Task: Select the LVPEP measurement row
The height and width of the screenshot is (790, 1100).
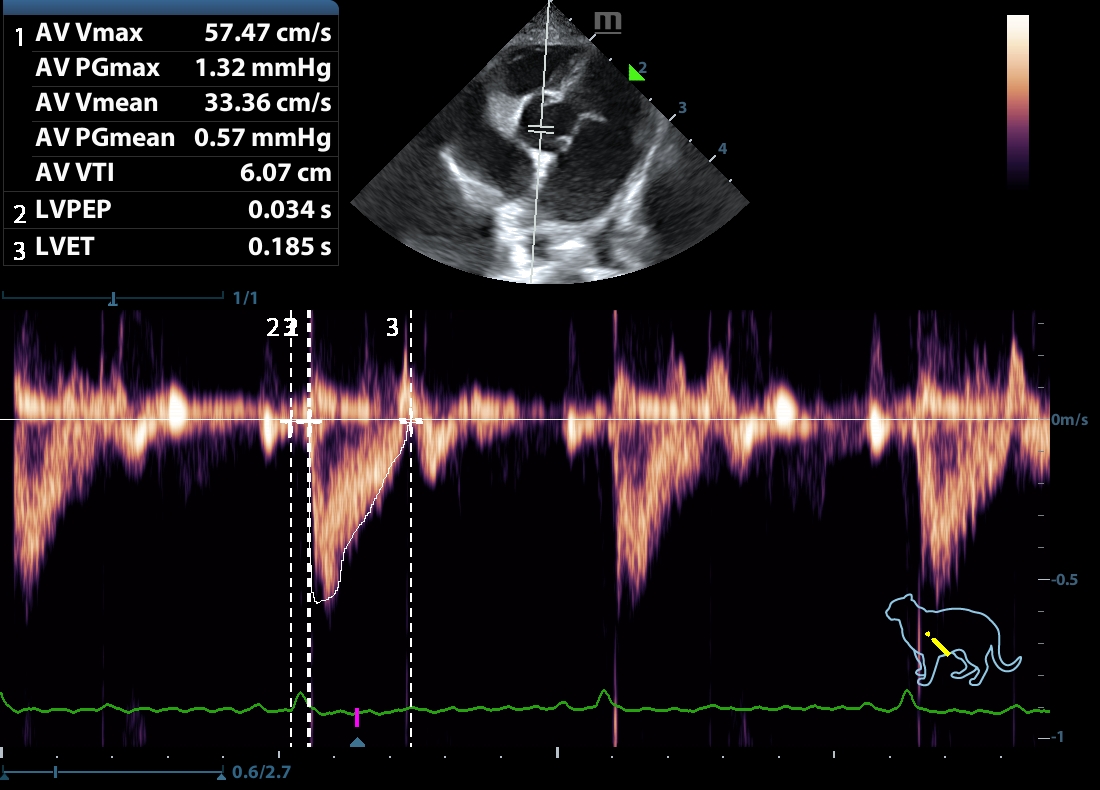Action: (x=170, y=211)
